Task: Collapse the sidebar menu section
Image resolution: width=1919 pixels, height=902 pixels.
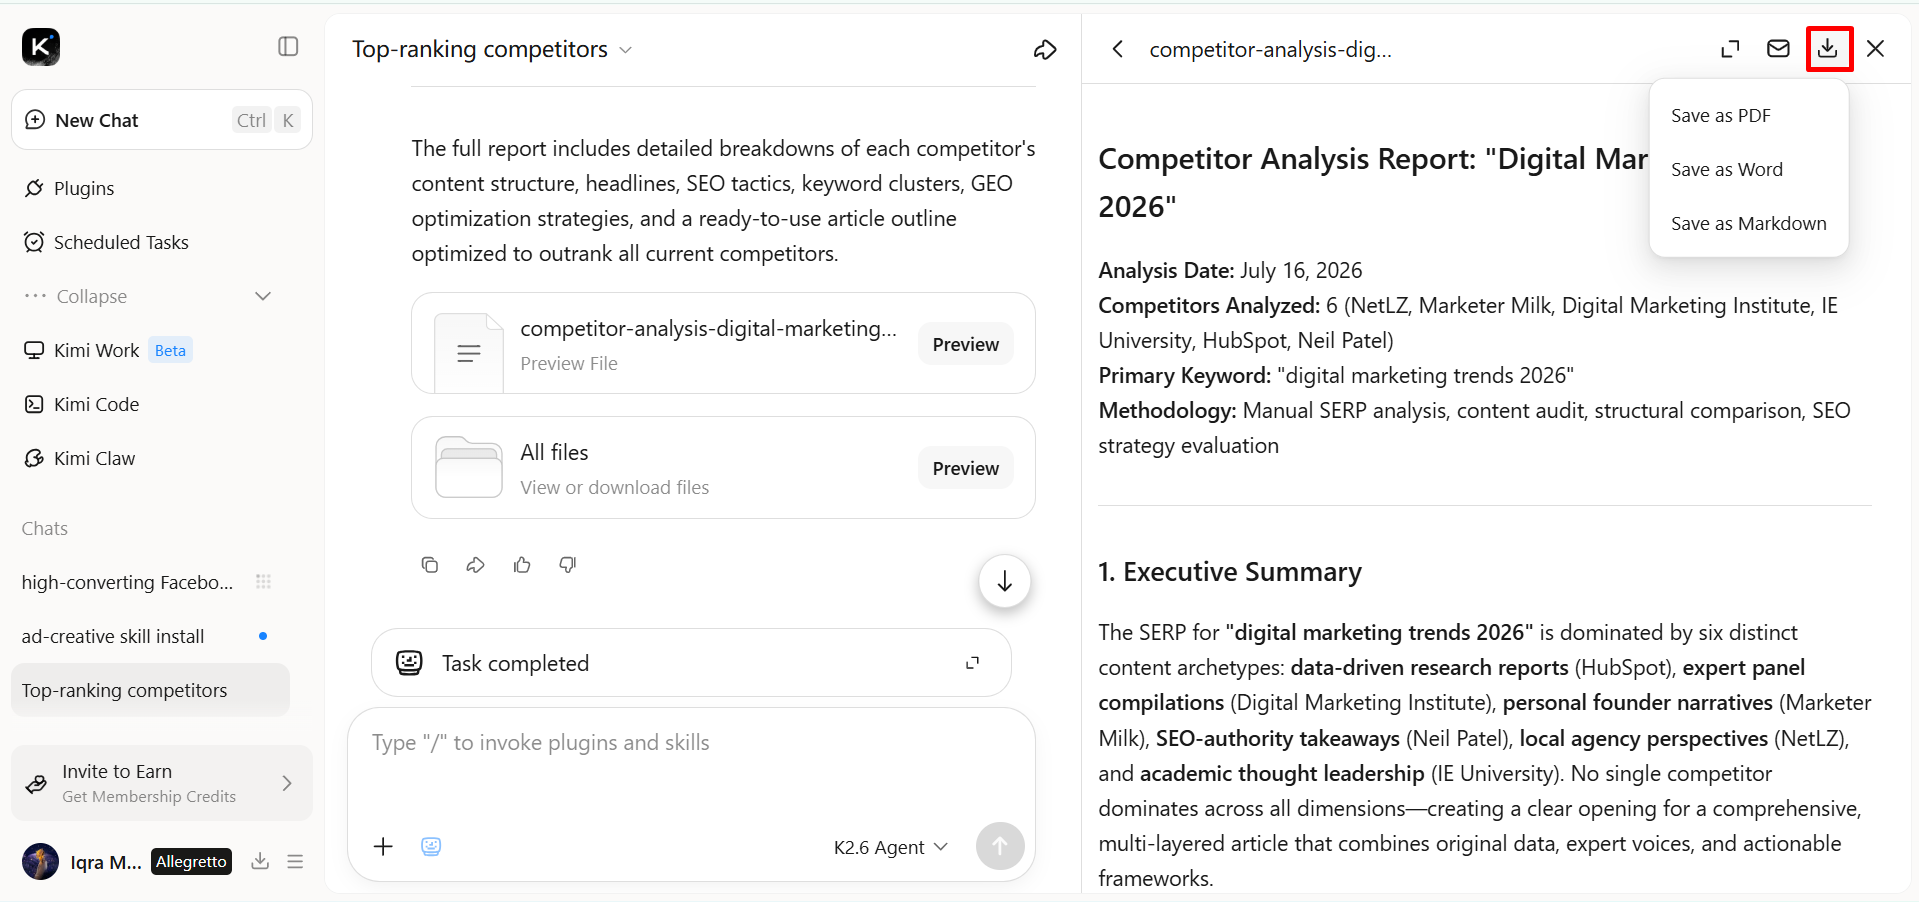Action: click(148, 296)
